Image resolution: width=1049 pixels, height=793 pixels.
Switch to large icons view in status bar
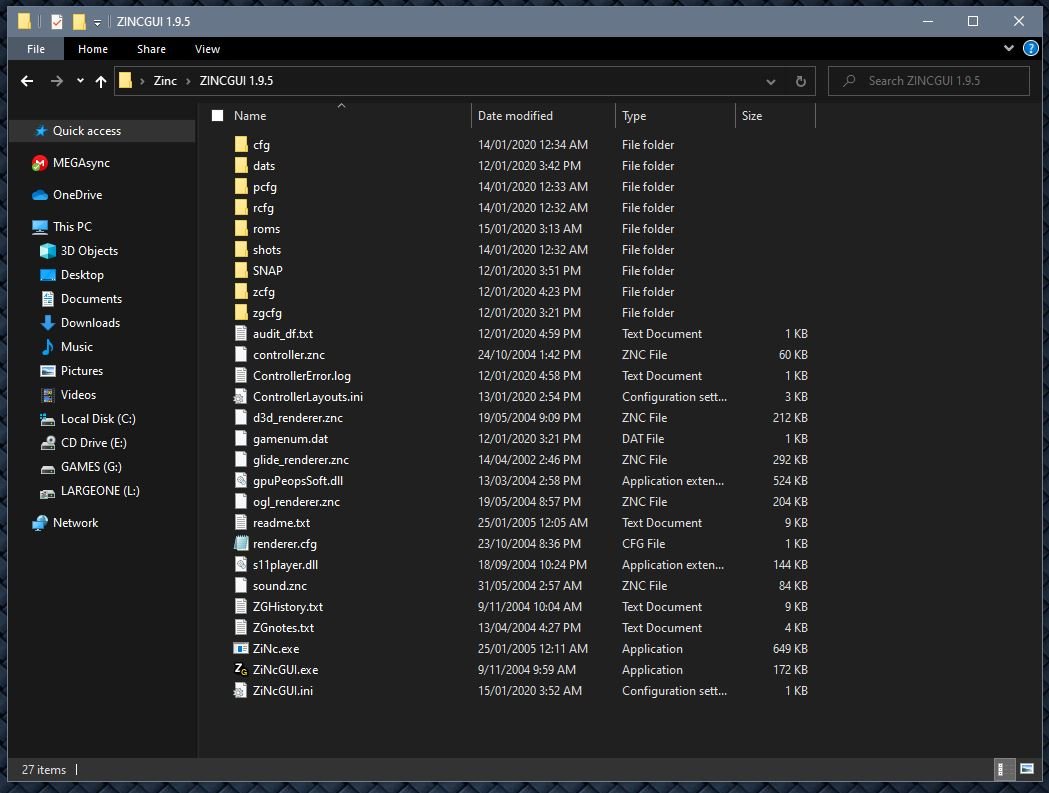(1026, 769)
